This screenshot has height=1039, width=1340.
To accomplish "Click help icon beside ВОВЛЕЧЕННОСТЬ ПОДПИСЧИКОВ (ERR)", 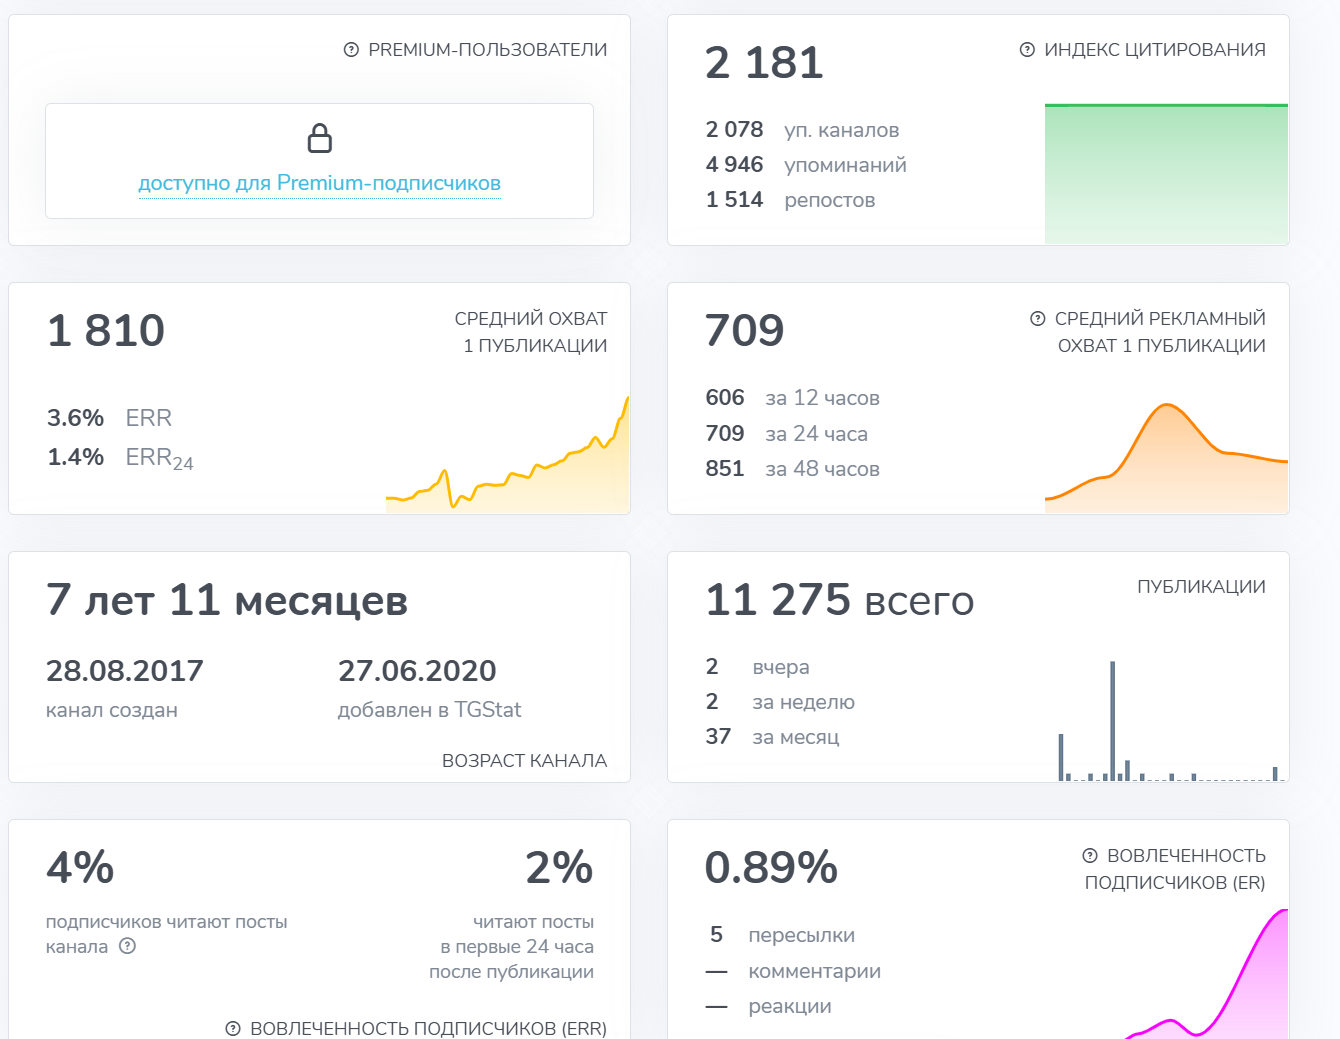I will pyautogui.click(x=233, y=1028).
